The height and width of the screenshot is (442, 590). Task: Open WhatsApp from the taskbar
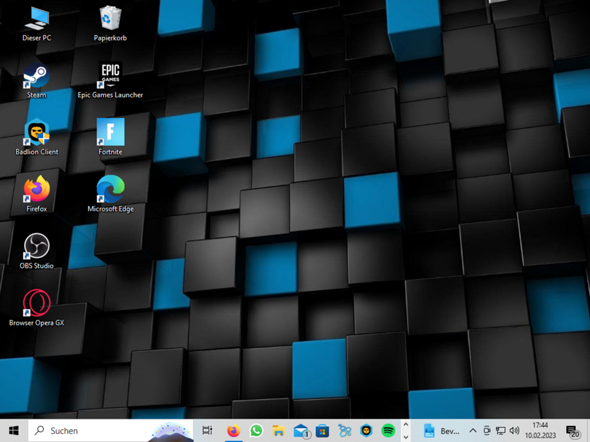tap(256, 430)
